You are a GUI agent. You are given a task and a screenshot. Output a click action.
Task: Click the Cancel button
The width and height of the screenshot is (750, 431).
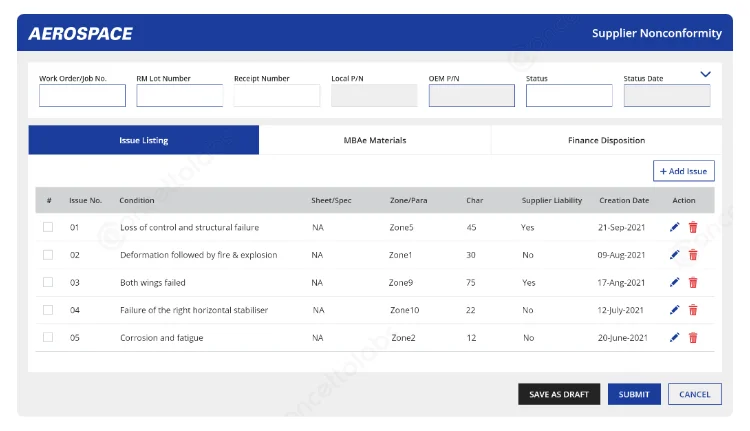click(694, 394)
